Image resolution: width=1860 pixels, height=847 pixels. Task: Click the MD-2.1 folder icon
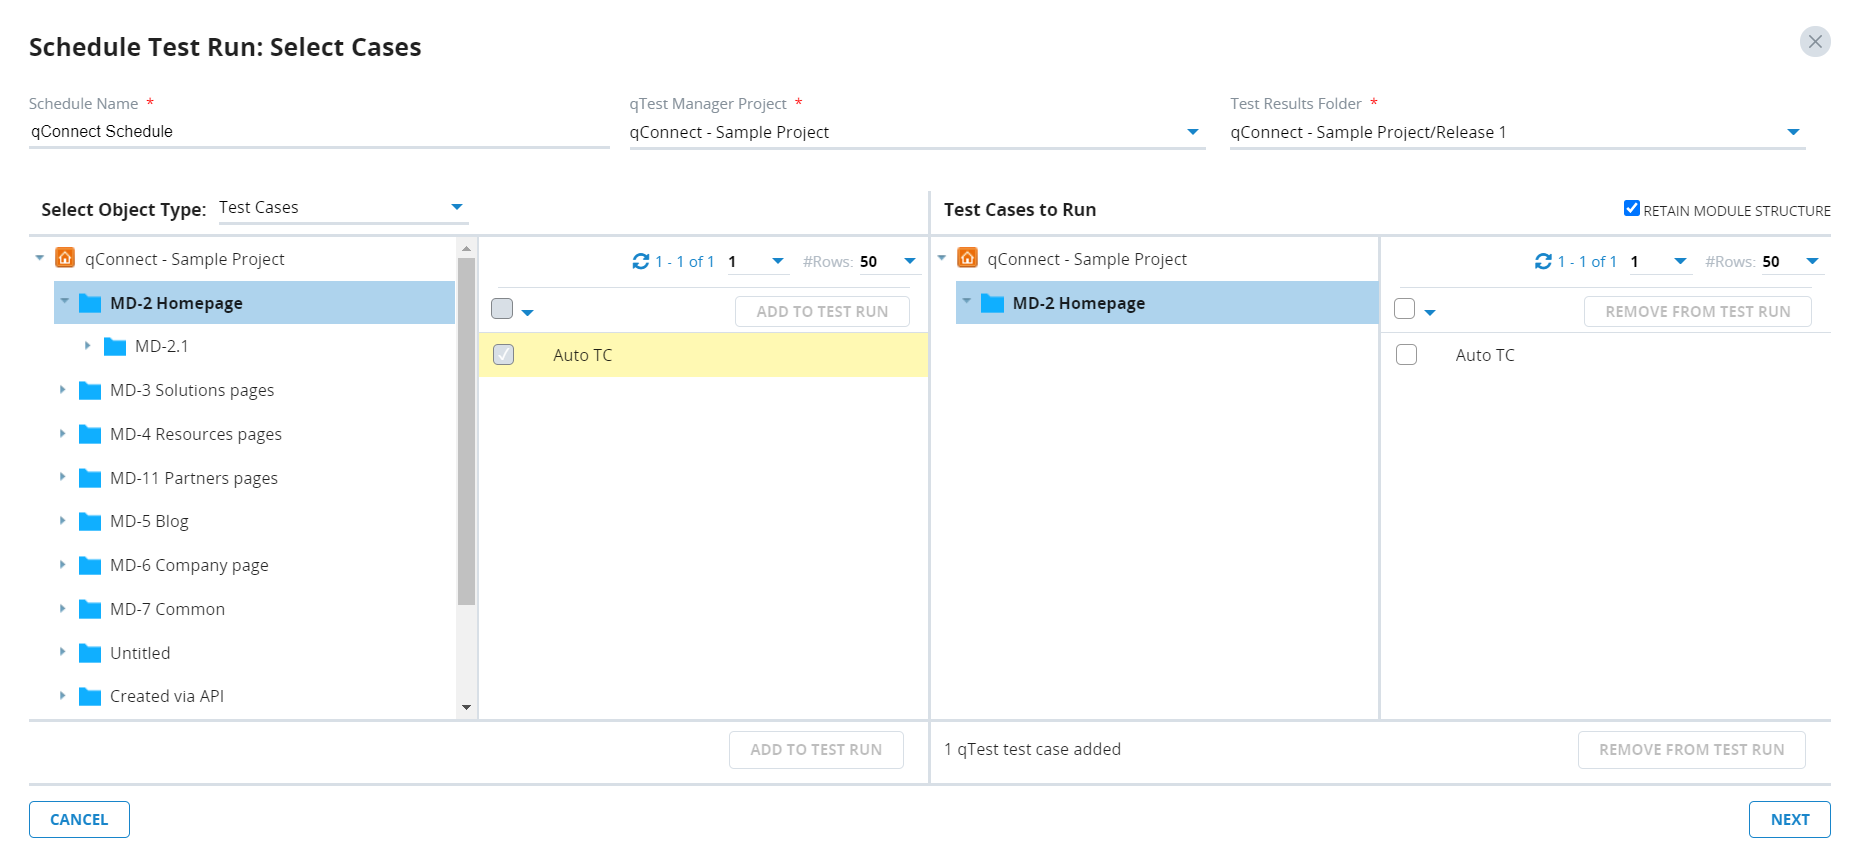coord(115,347)
